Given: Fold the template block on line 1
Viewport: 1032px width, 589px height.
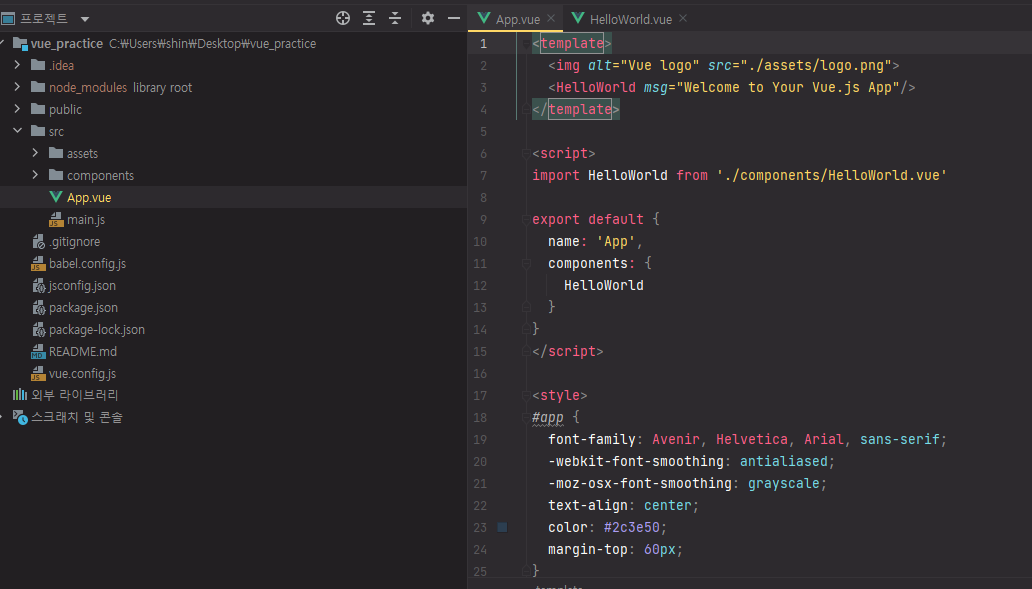Looking at the screenshot, I should pos(526,43).
